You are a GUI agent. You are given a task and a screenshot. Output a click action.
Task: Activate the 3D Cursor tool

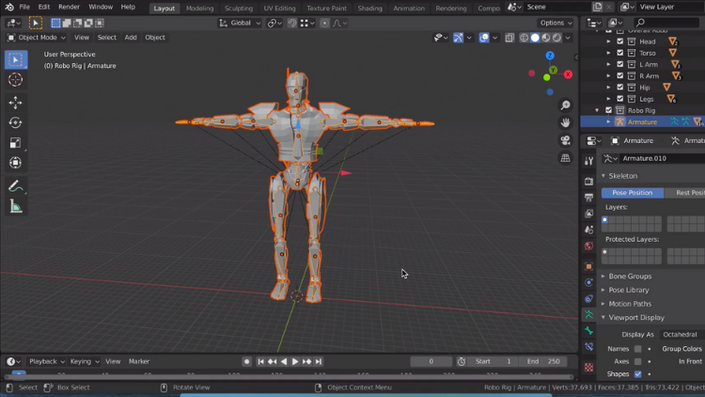tap(15, 80)
